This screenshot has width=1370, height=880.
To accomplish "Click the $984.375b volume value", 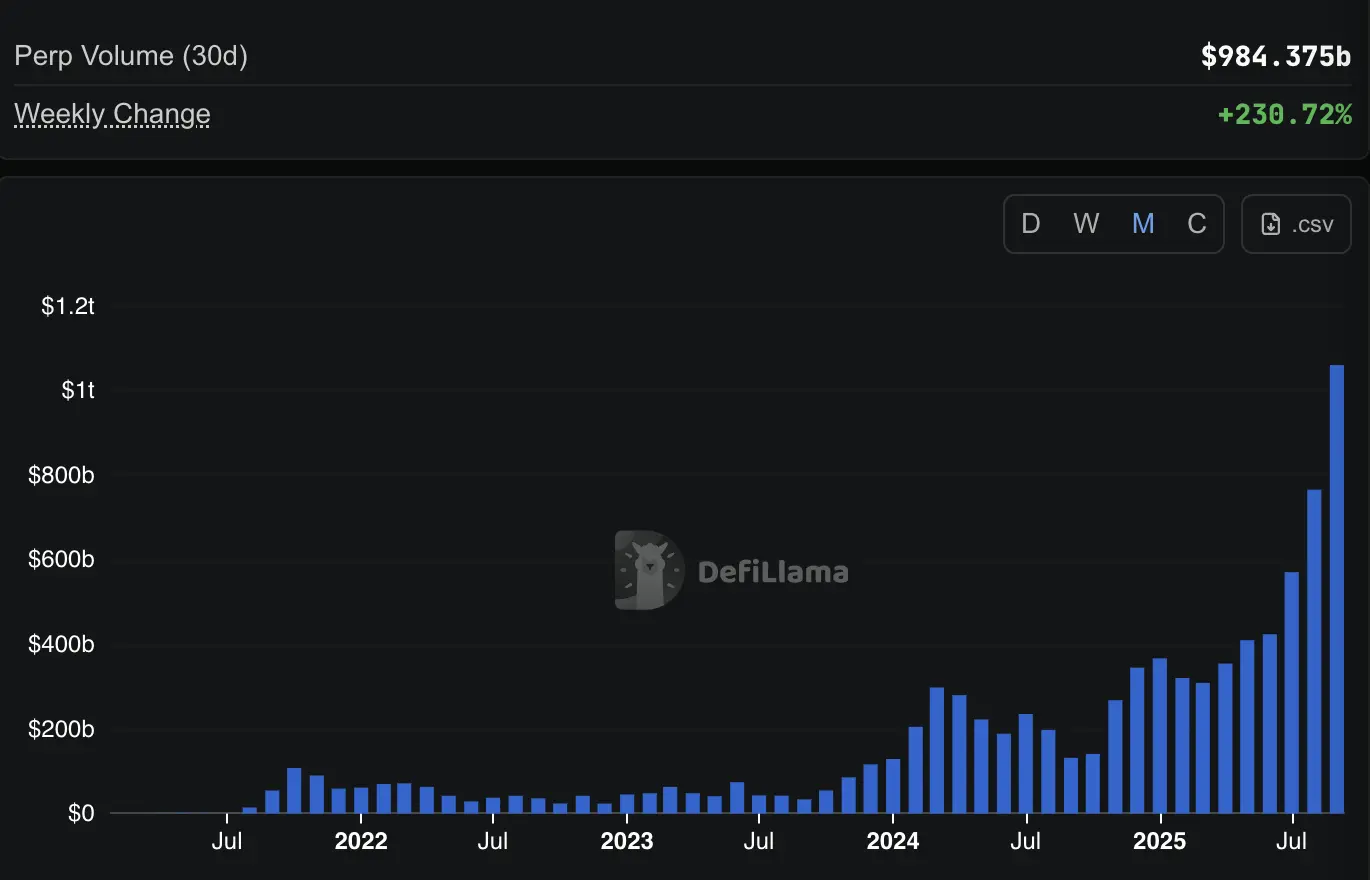I will (1276, 57).
